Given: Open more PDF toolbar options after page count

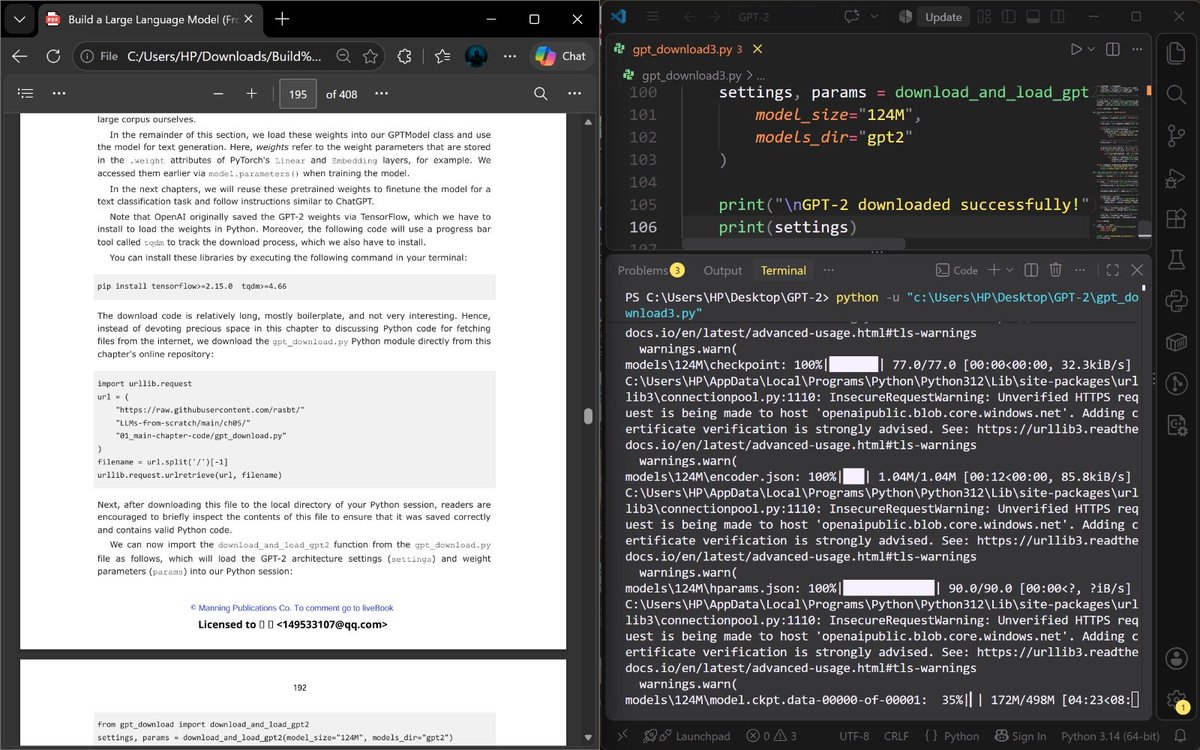Looking at the screenshot, I should 379,93.
